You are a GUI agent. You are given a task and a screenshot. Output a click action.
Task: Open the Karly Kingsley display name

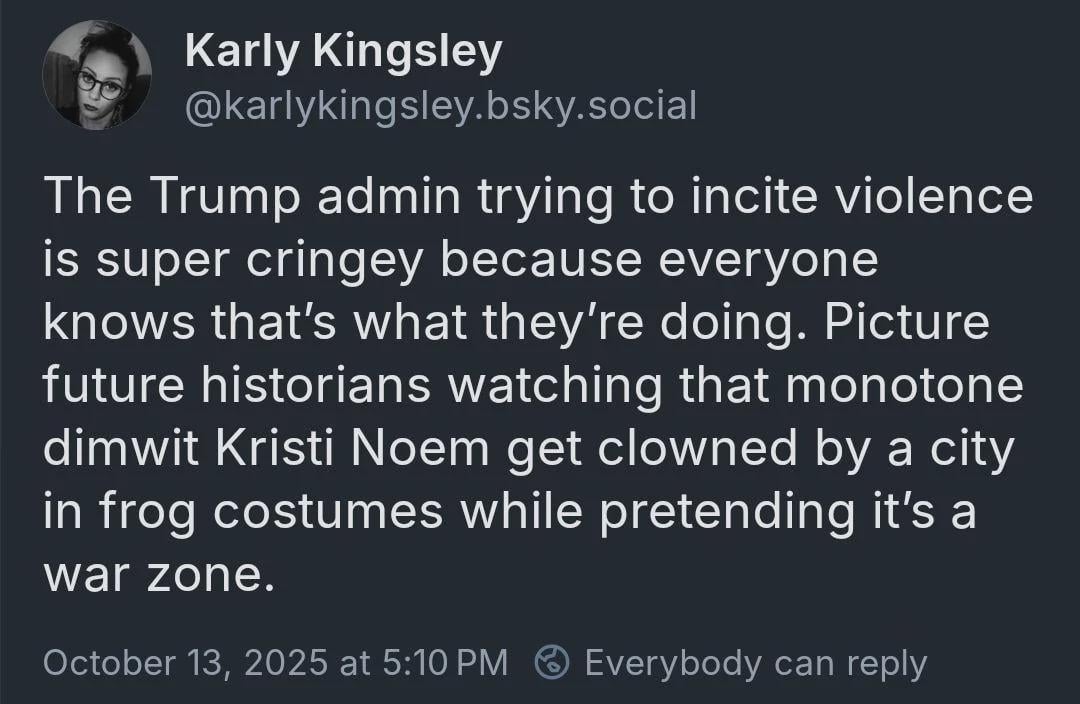coord(343,53)
